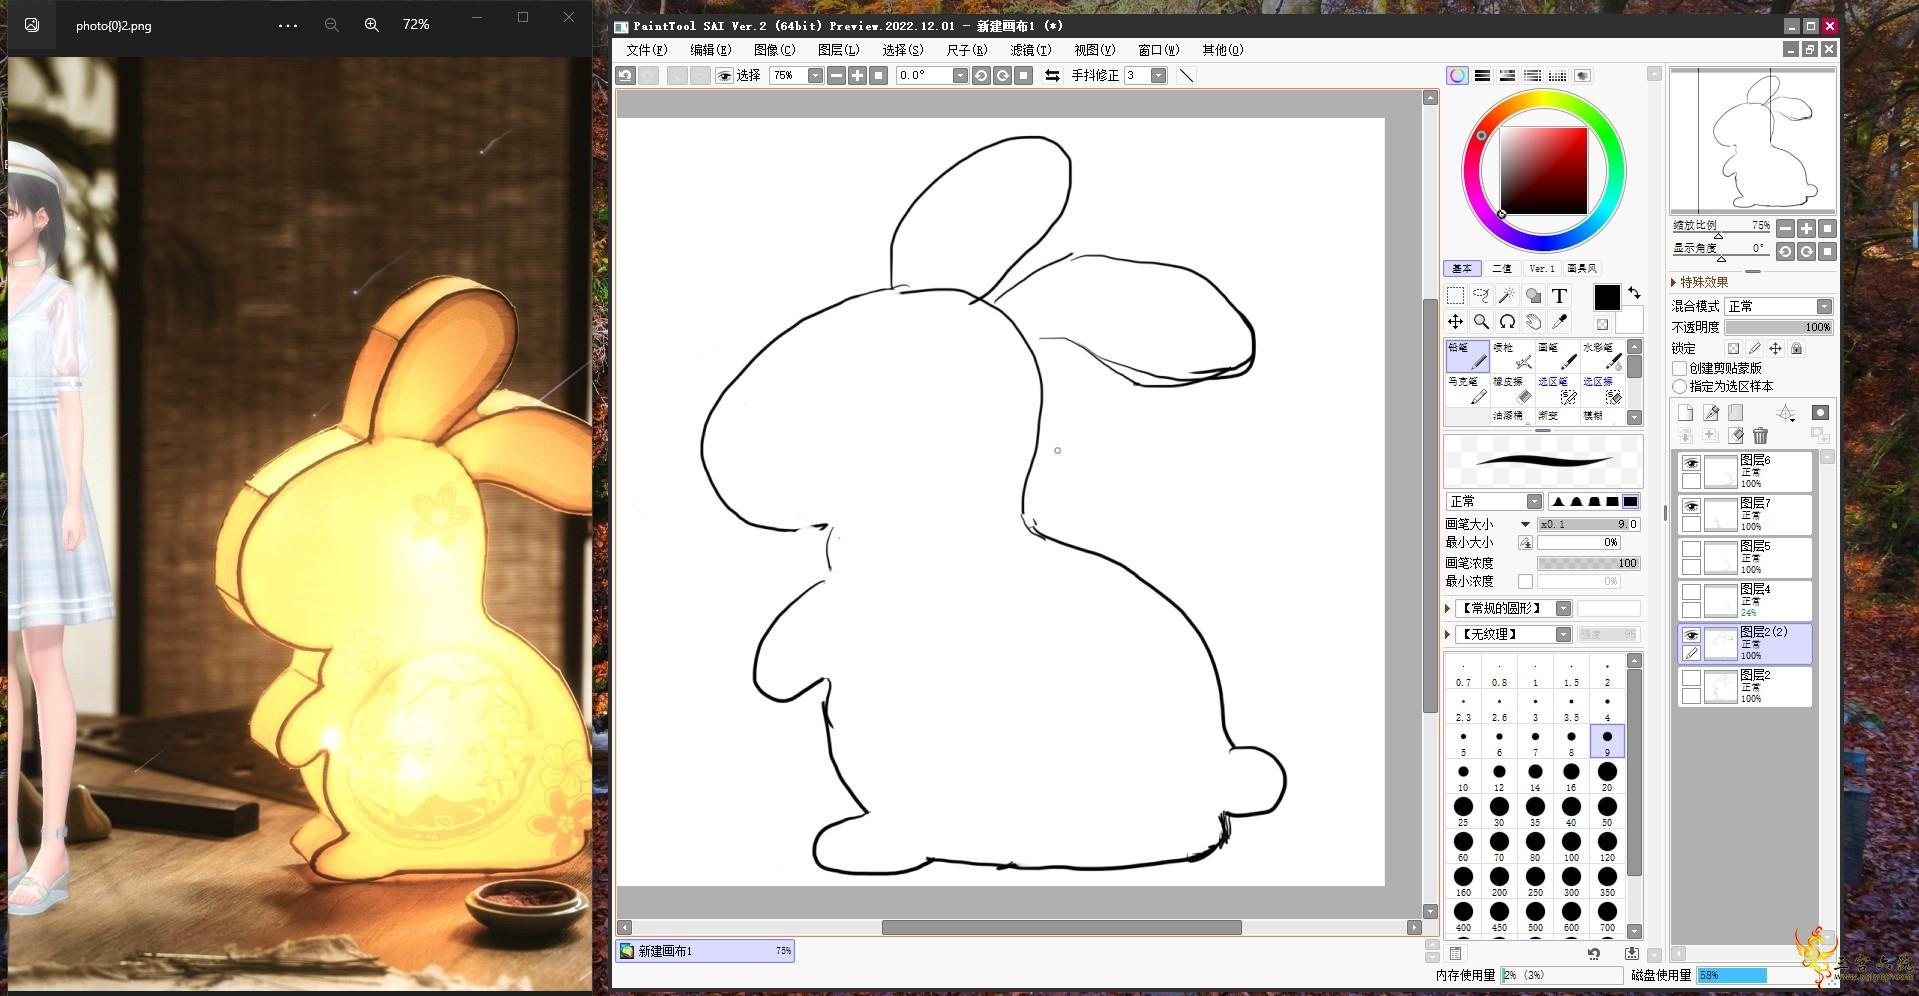Open the zoom 75% dropdown in toolbar
This screenshot has width=1919, height=996.
(x=815, y=75)
